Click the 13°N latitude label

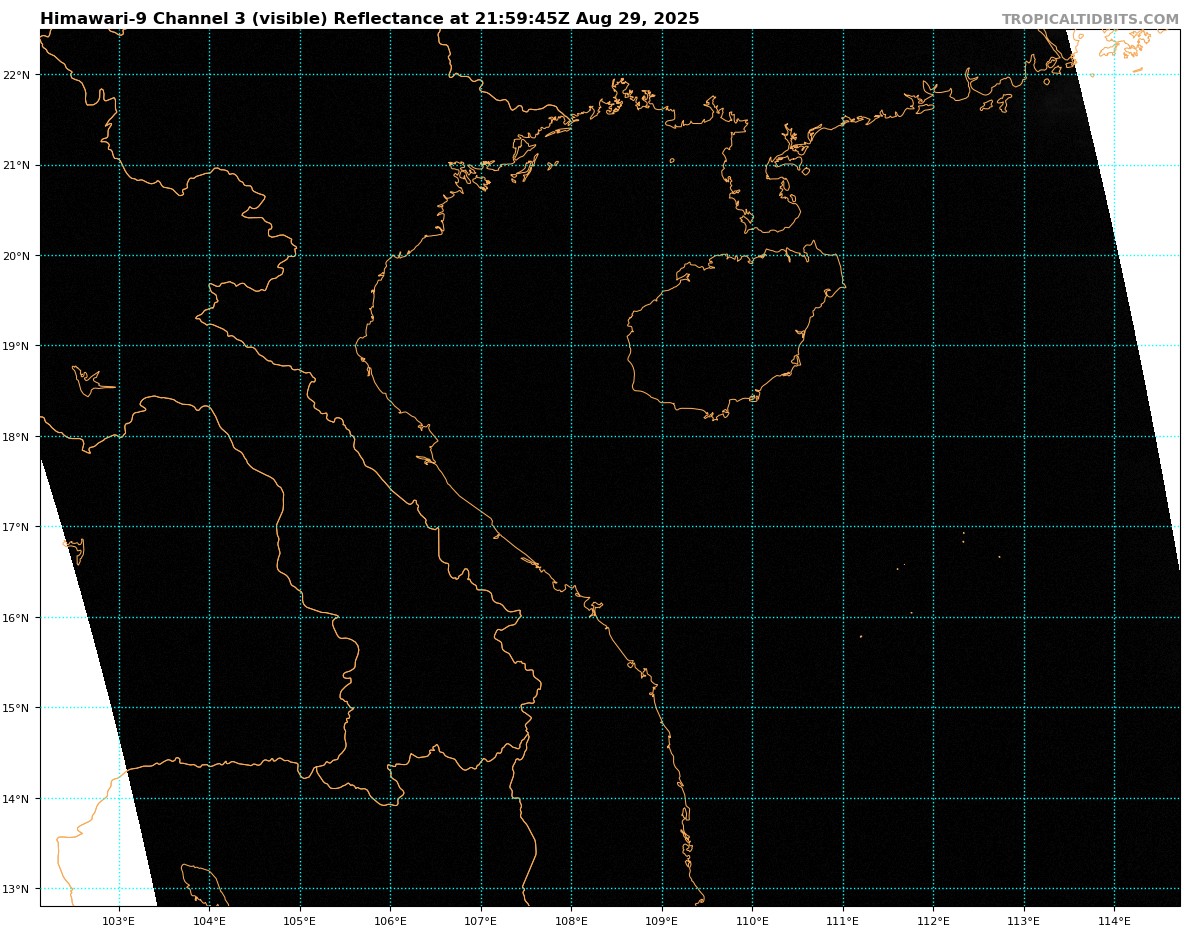(17, 889)
